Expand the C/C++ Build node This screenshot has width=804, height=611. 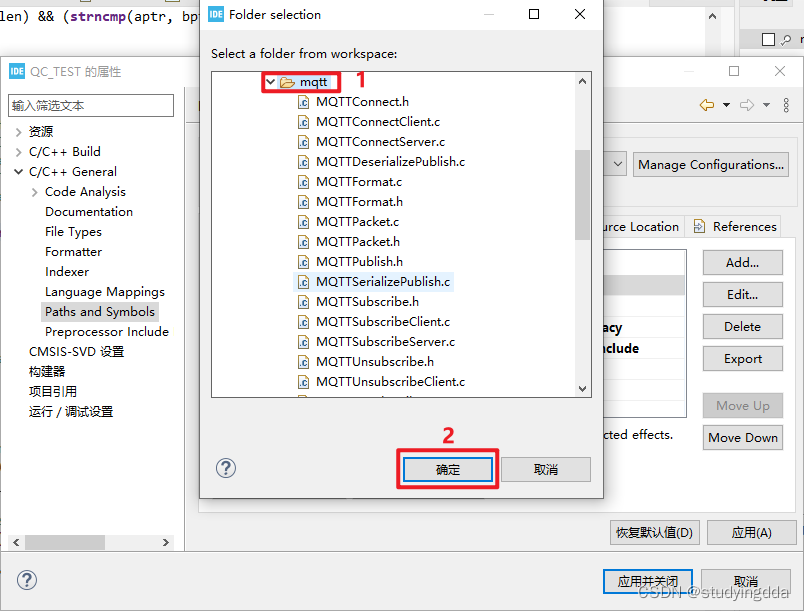click(18, 152)
